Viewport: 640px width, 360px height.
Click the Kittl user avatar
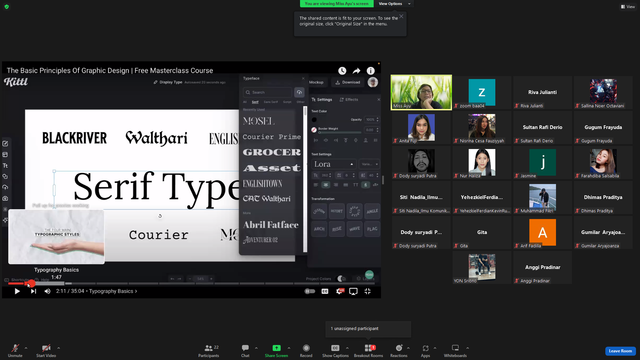tap(373, 82)
